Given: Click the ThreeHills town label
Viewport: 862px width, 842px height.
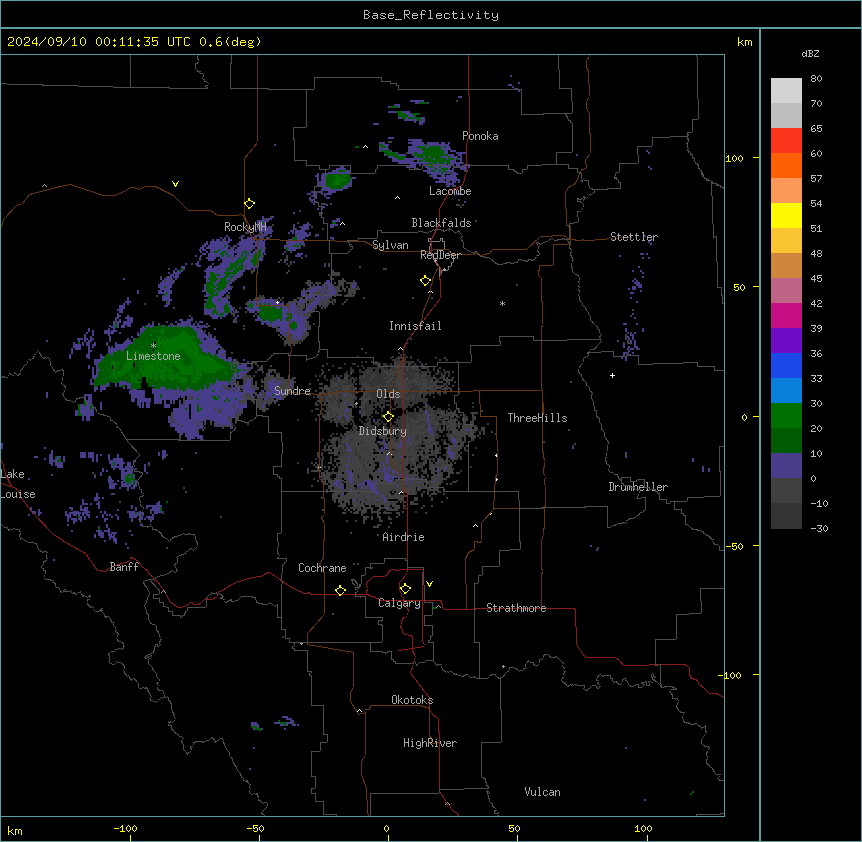Looking at the screenshot, I should click(x=537, y=418).
